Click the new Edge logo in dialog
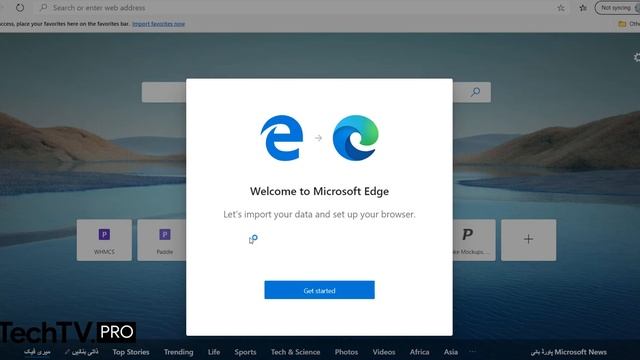The height and width of the screenshot is (360, 640). pyautogui.click(x=356, y=138)
